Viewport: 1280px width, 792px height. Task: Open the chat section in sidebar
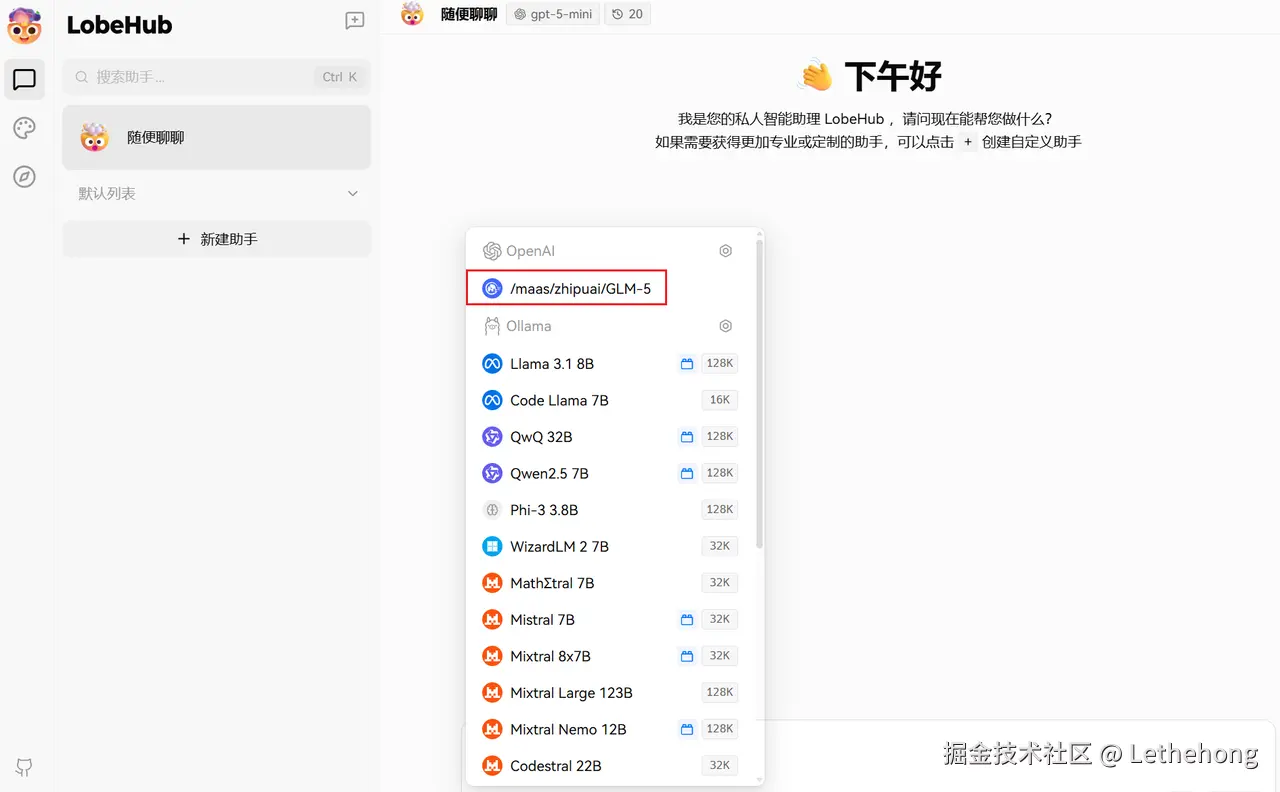point(24,80)
